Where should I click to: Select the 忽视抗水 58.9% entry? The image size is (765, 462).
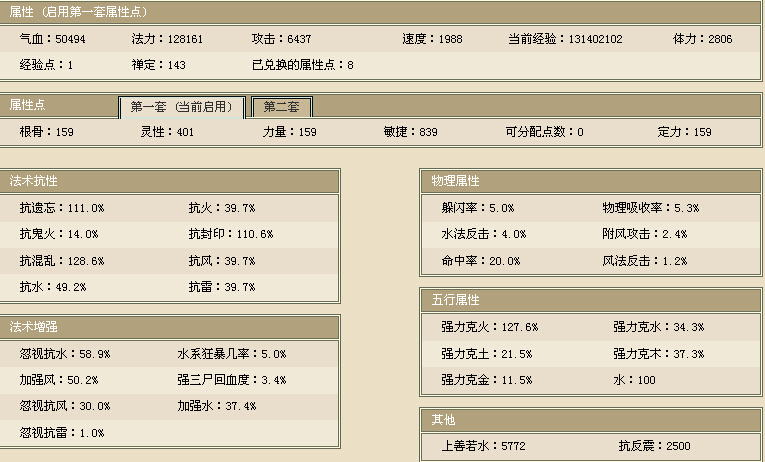tap(64, 354)
